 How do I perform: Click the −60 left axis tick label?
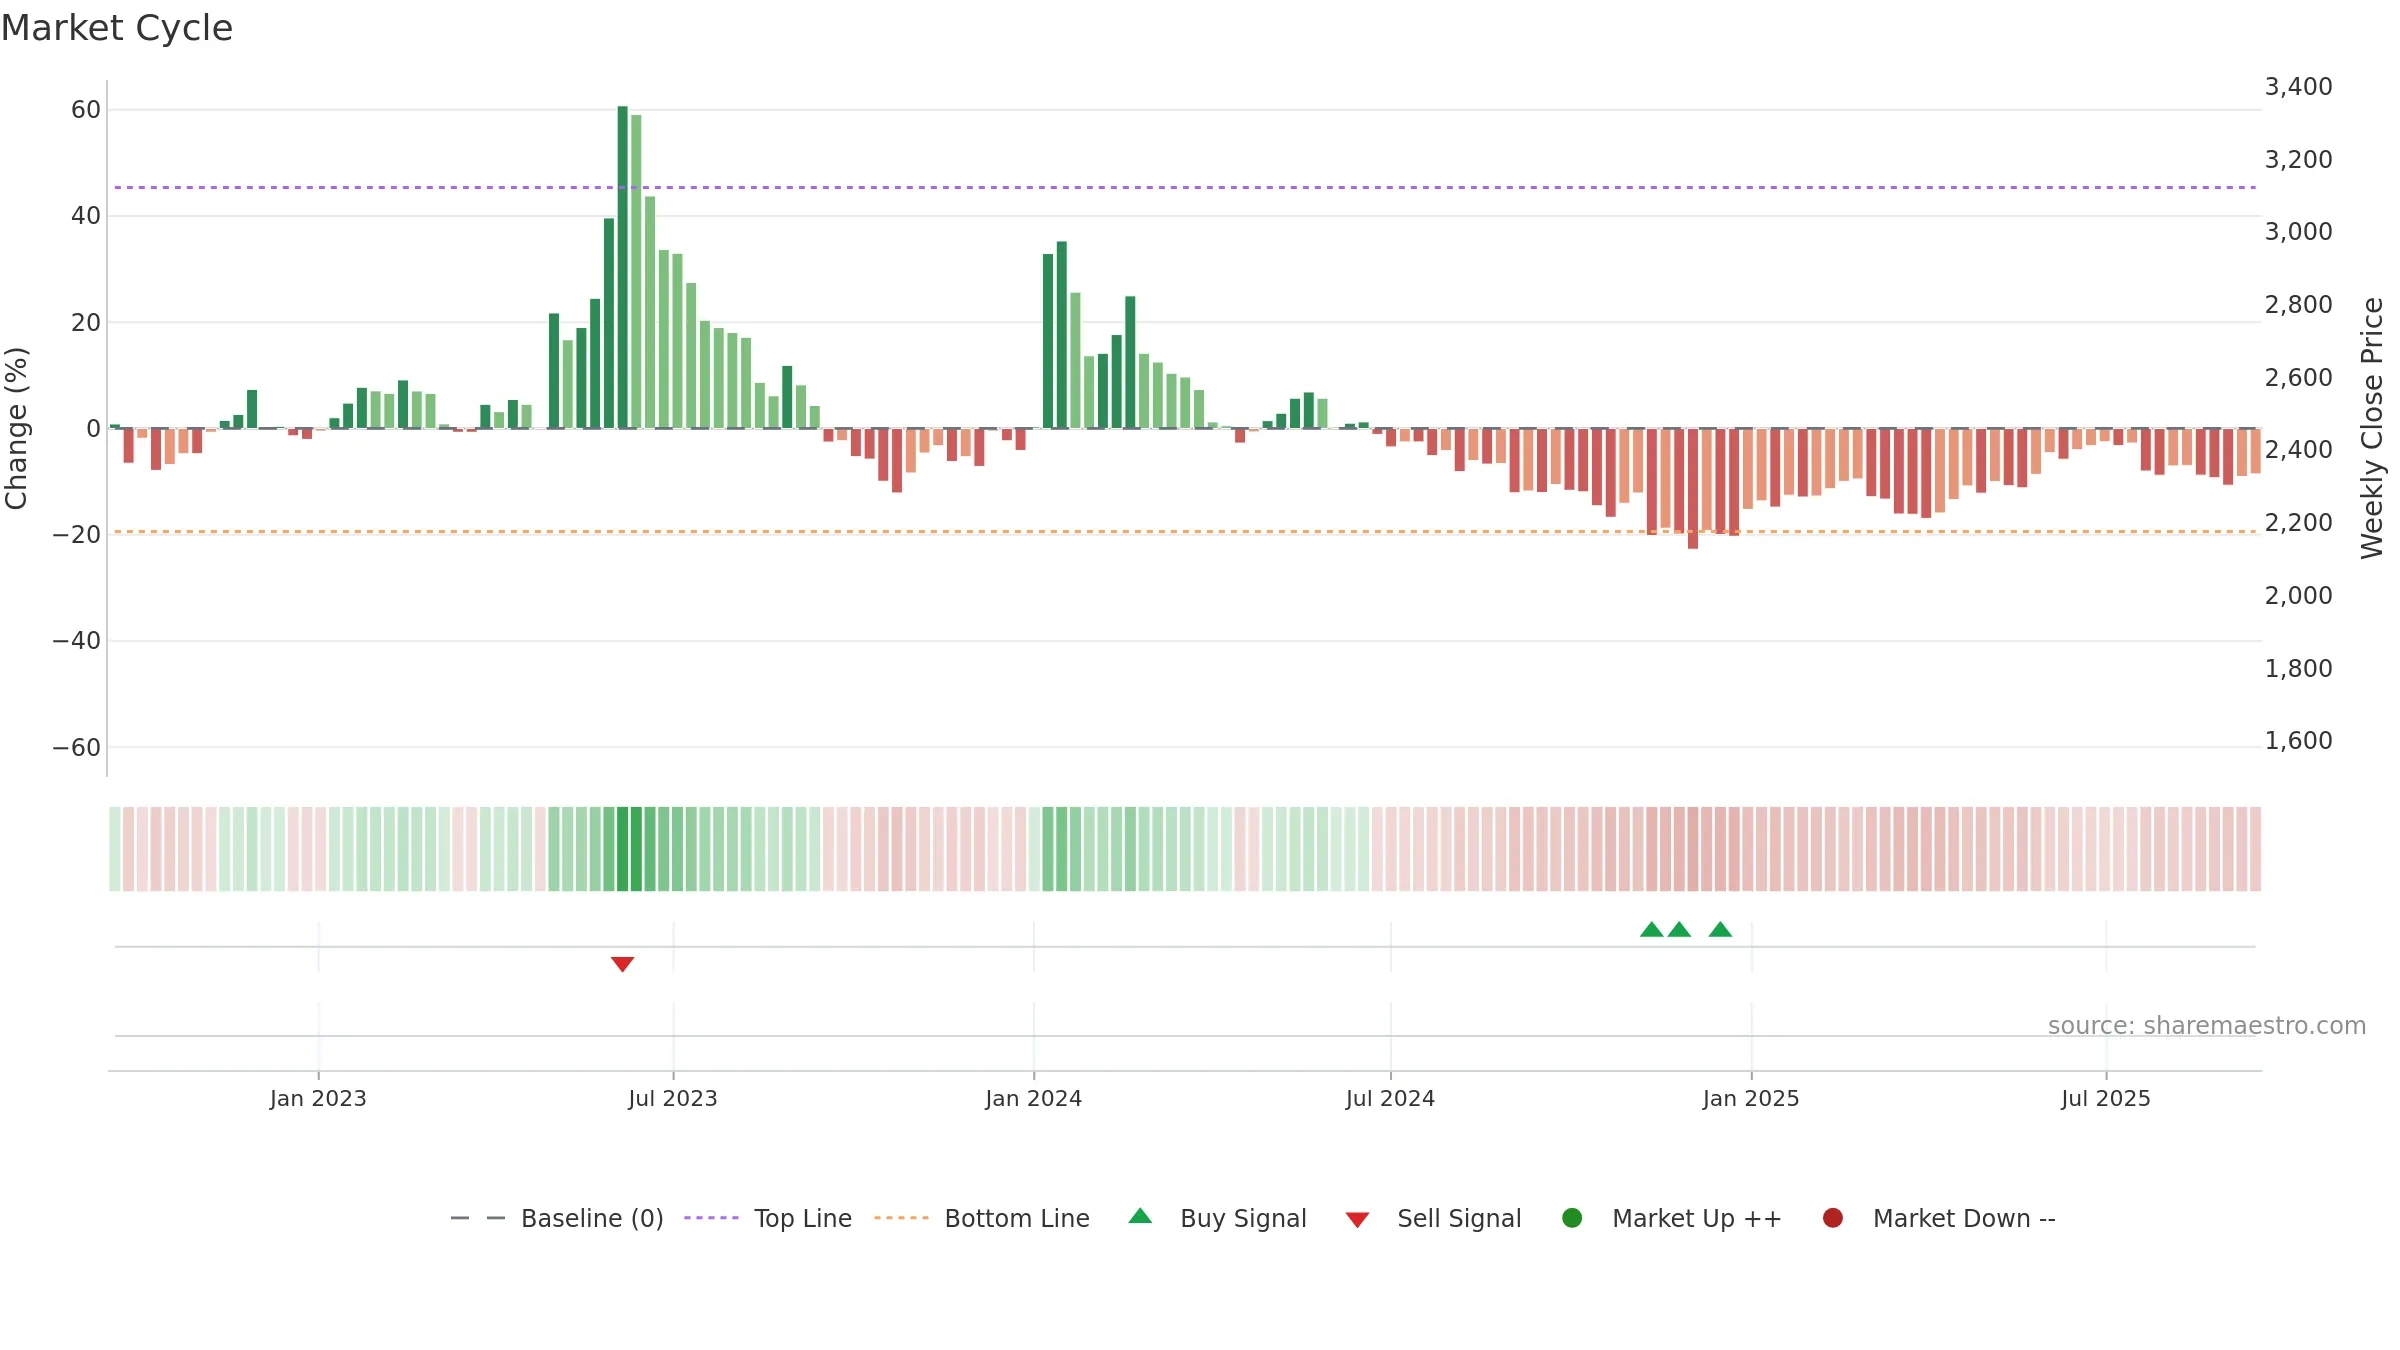click(x=77, y=748)
